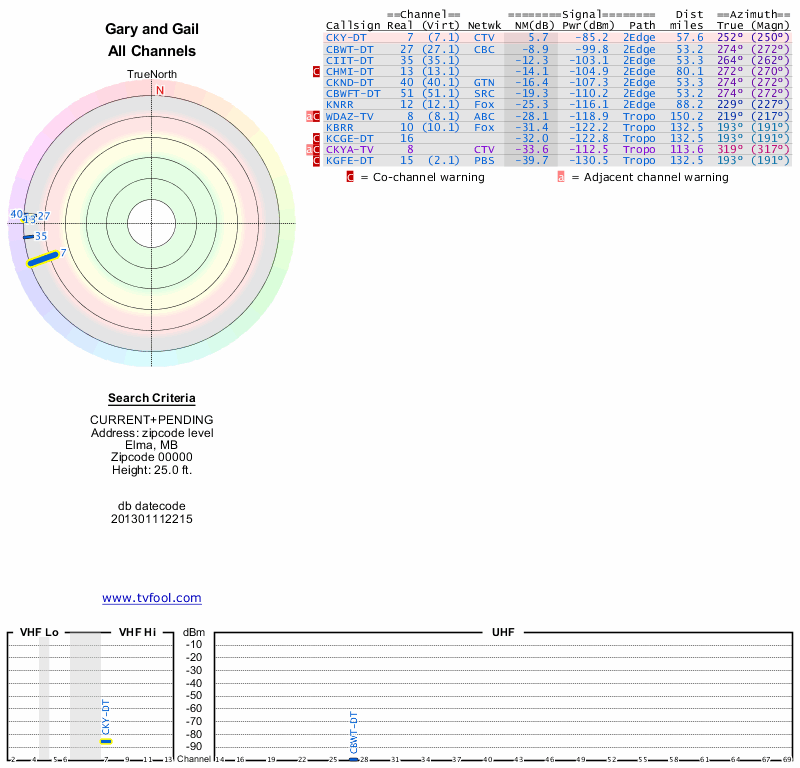
Task: Click the co-channel warning icon beside KGFE-DT
Action: click(317, 160)
